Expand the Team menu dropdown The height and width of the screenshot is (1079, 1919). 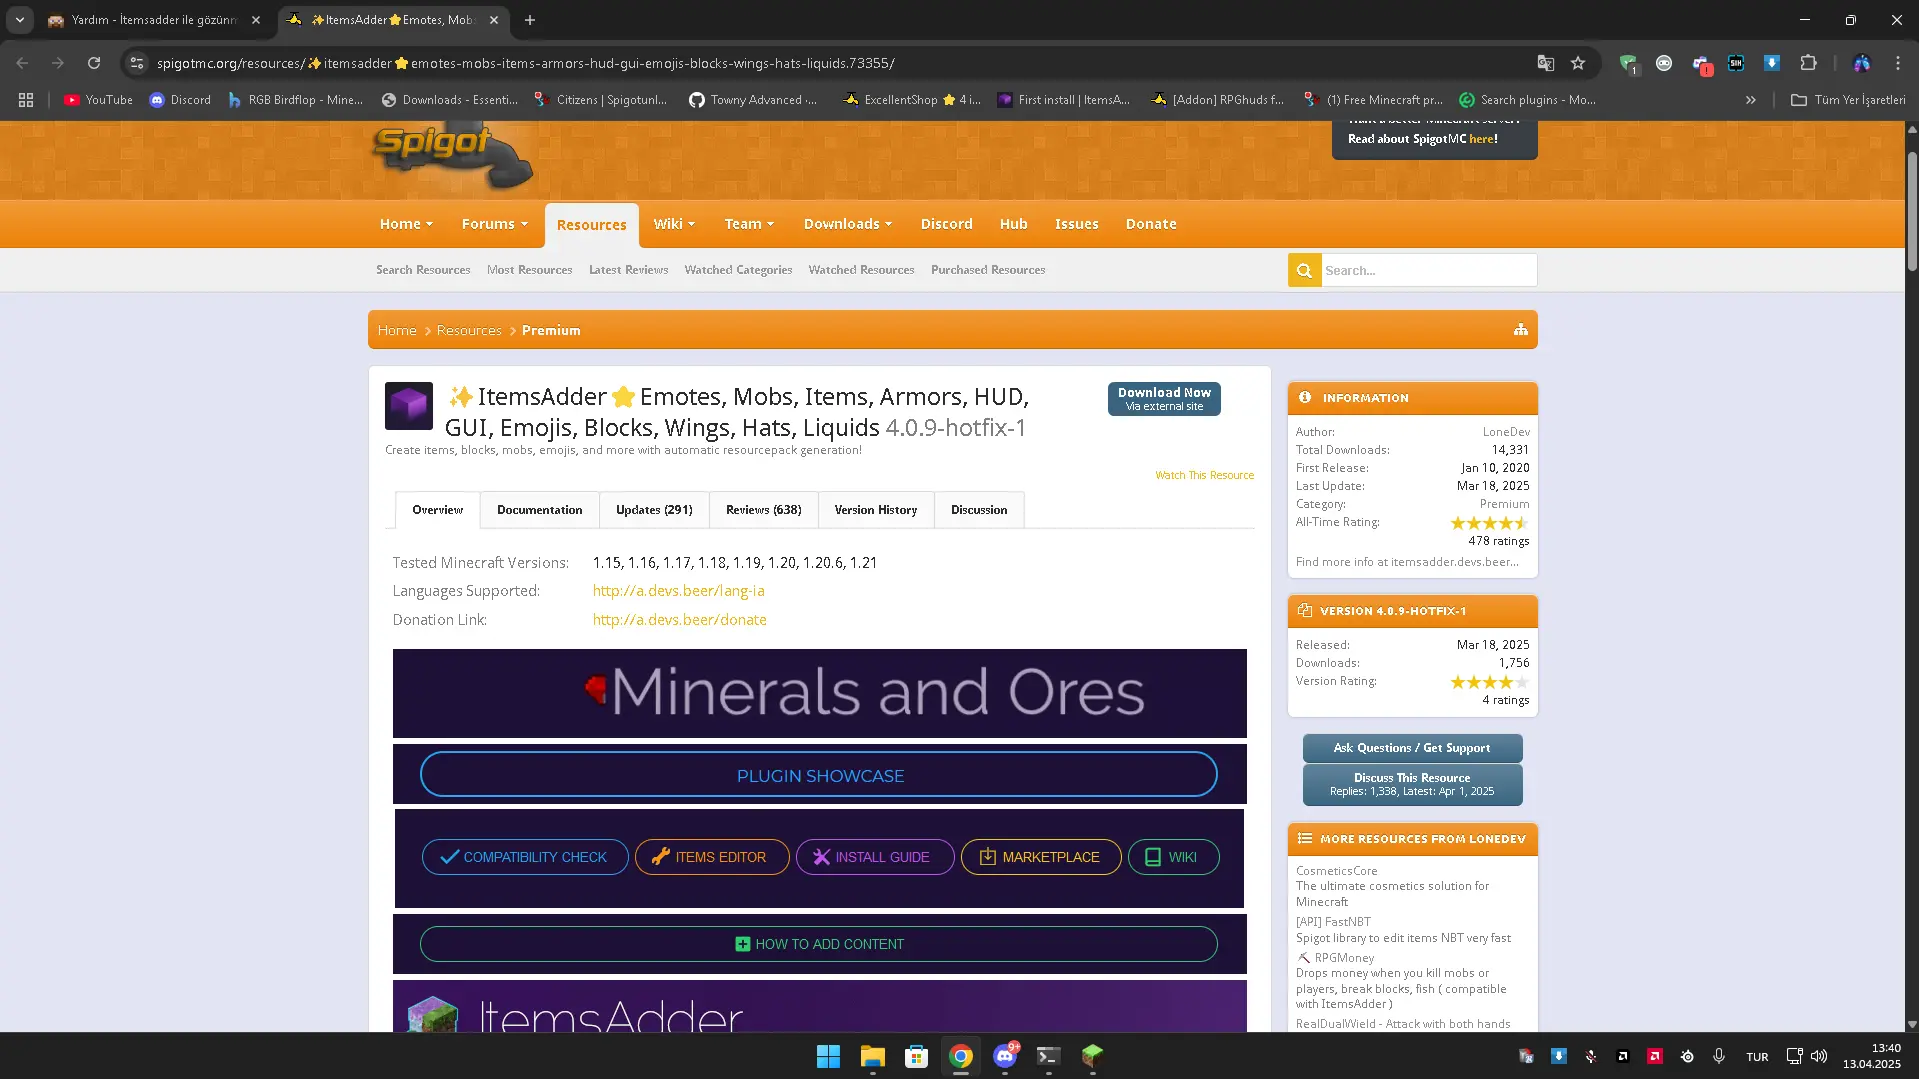(749, 224)
